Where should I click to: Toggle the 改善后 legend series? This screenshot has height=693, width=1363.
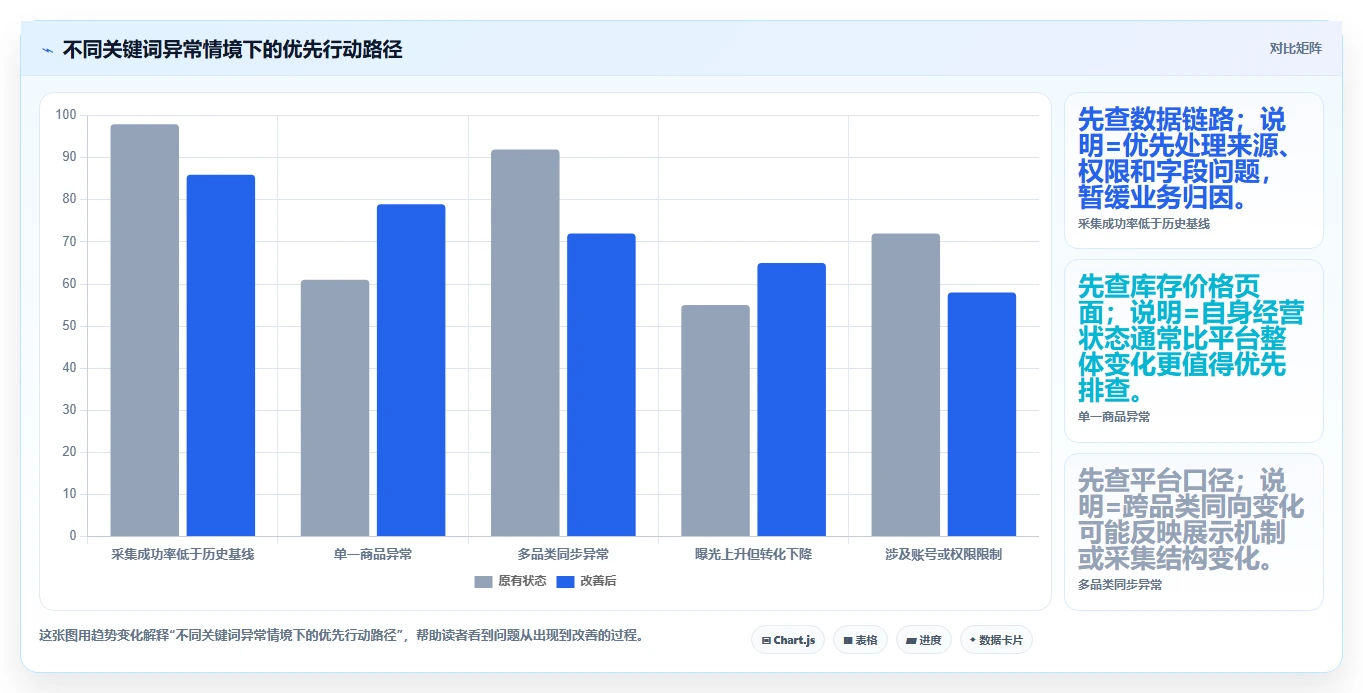pos(587,581)
